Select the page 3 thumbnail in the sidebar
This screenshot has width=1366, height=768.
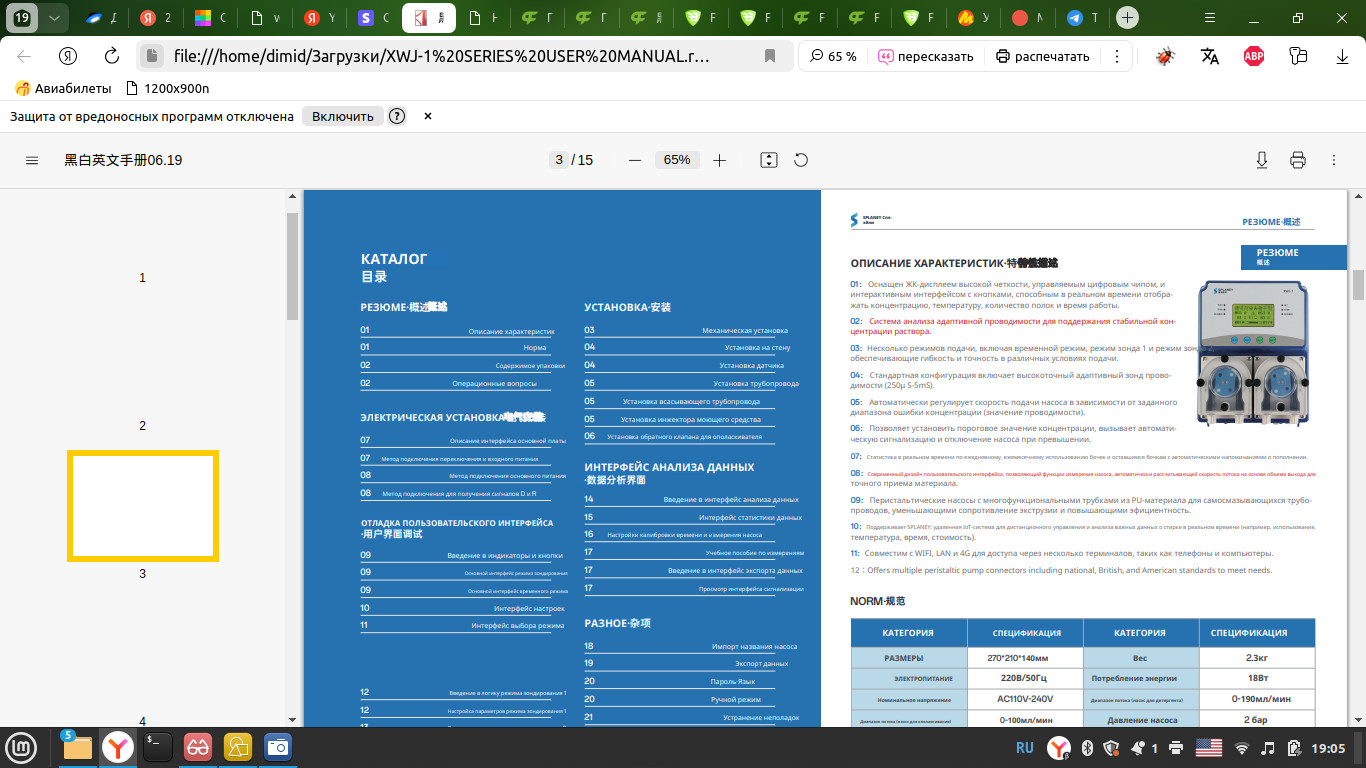(x=143, y=505)
